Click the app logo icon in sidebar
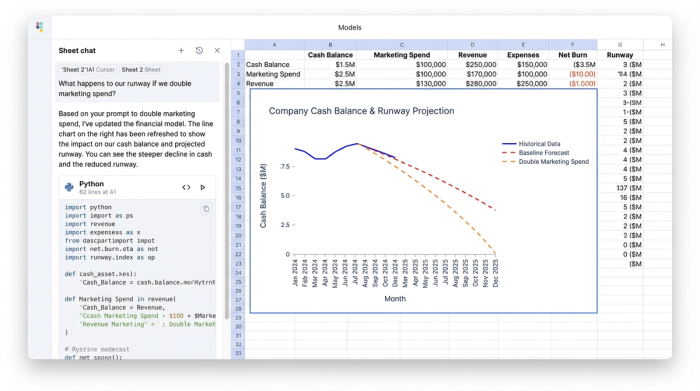This screenshot has height=391, width=700. (39, 27)
